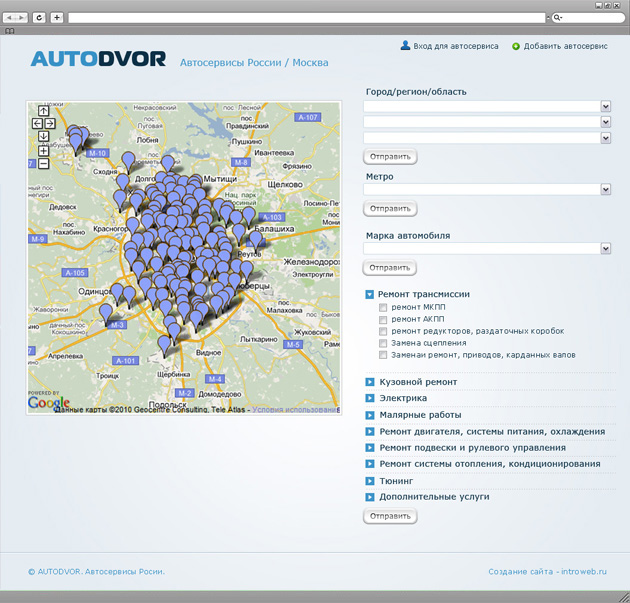This screenshot has width=630, height=603.
Task: Click the green plus icon beside Добавить автосервис
Action: point(515,47)
